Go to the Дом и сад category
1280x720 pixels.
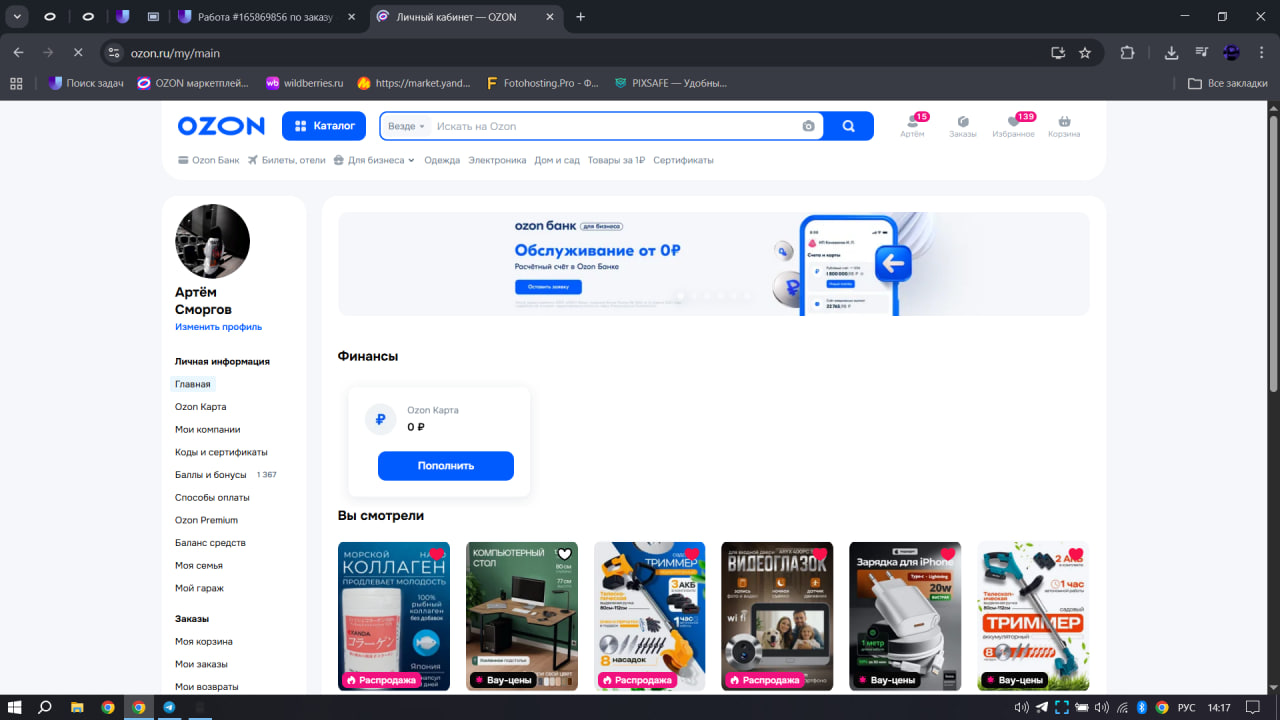tap(557, 160)
